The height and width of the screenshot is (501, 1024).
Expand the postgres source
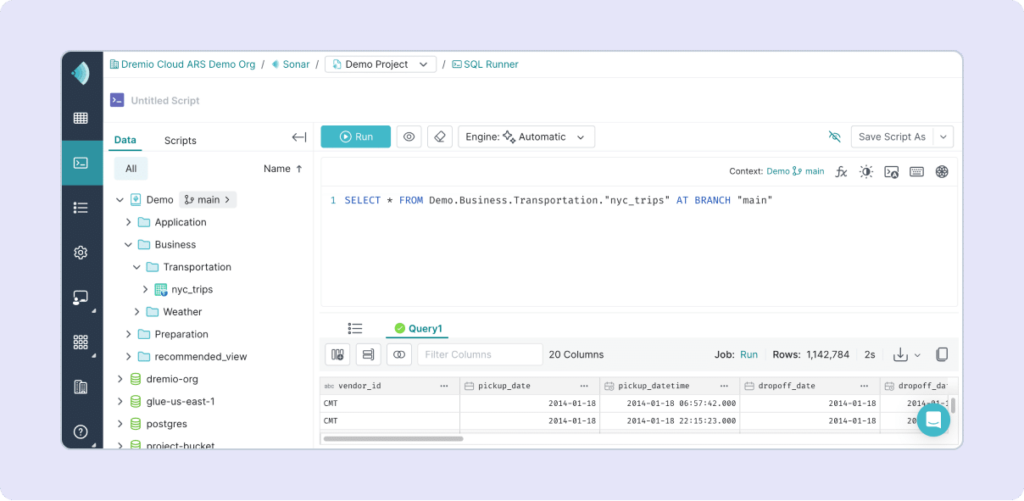click(120, 424)
